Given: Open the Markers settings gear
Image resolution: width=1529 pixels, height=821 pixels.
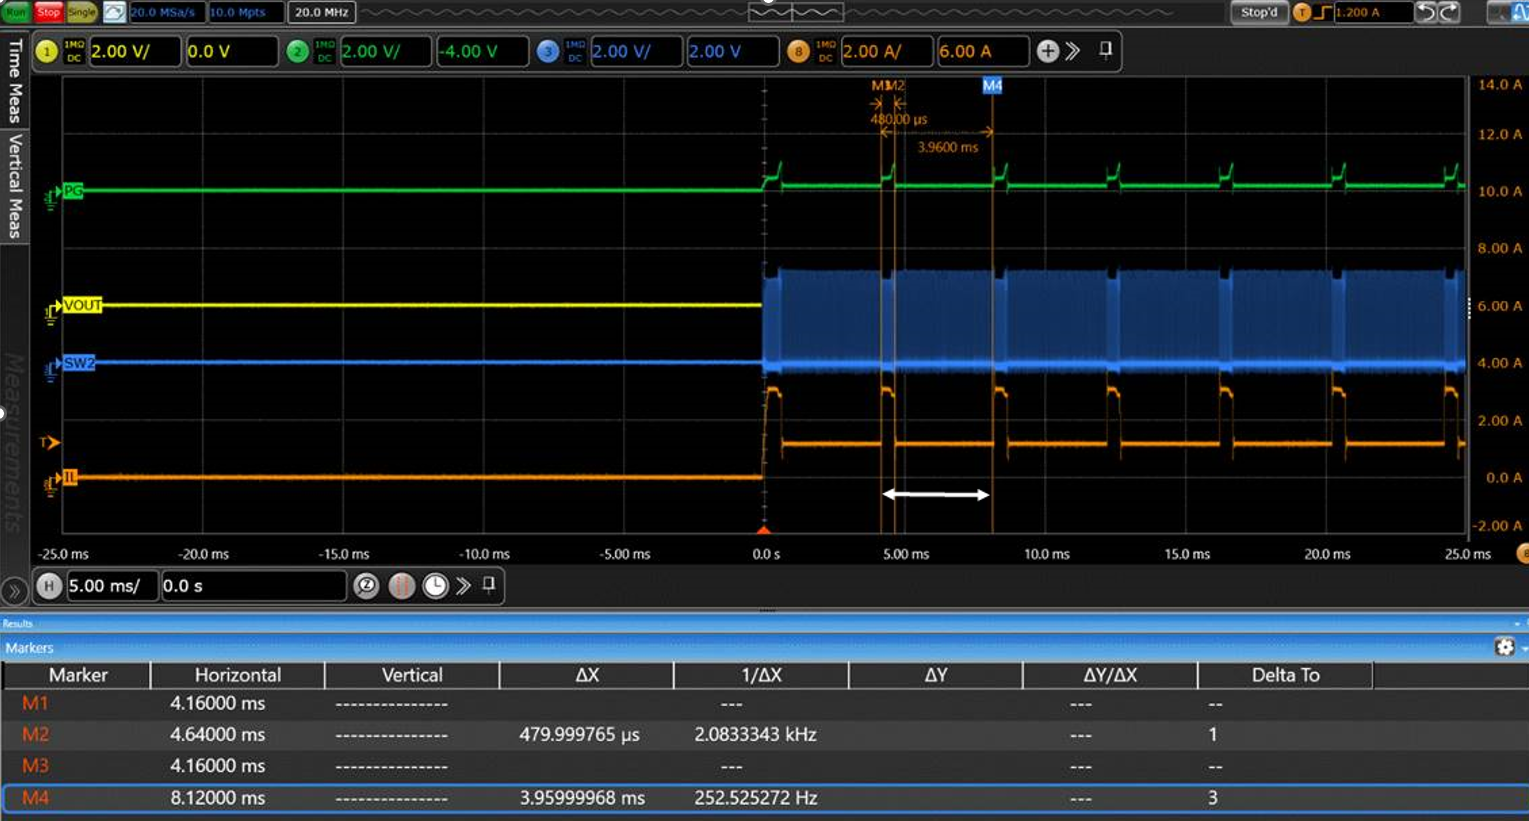Looking at the screenshot, I should [1504, 647].
